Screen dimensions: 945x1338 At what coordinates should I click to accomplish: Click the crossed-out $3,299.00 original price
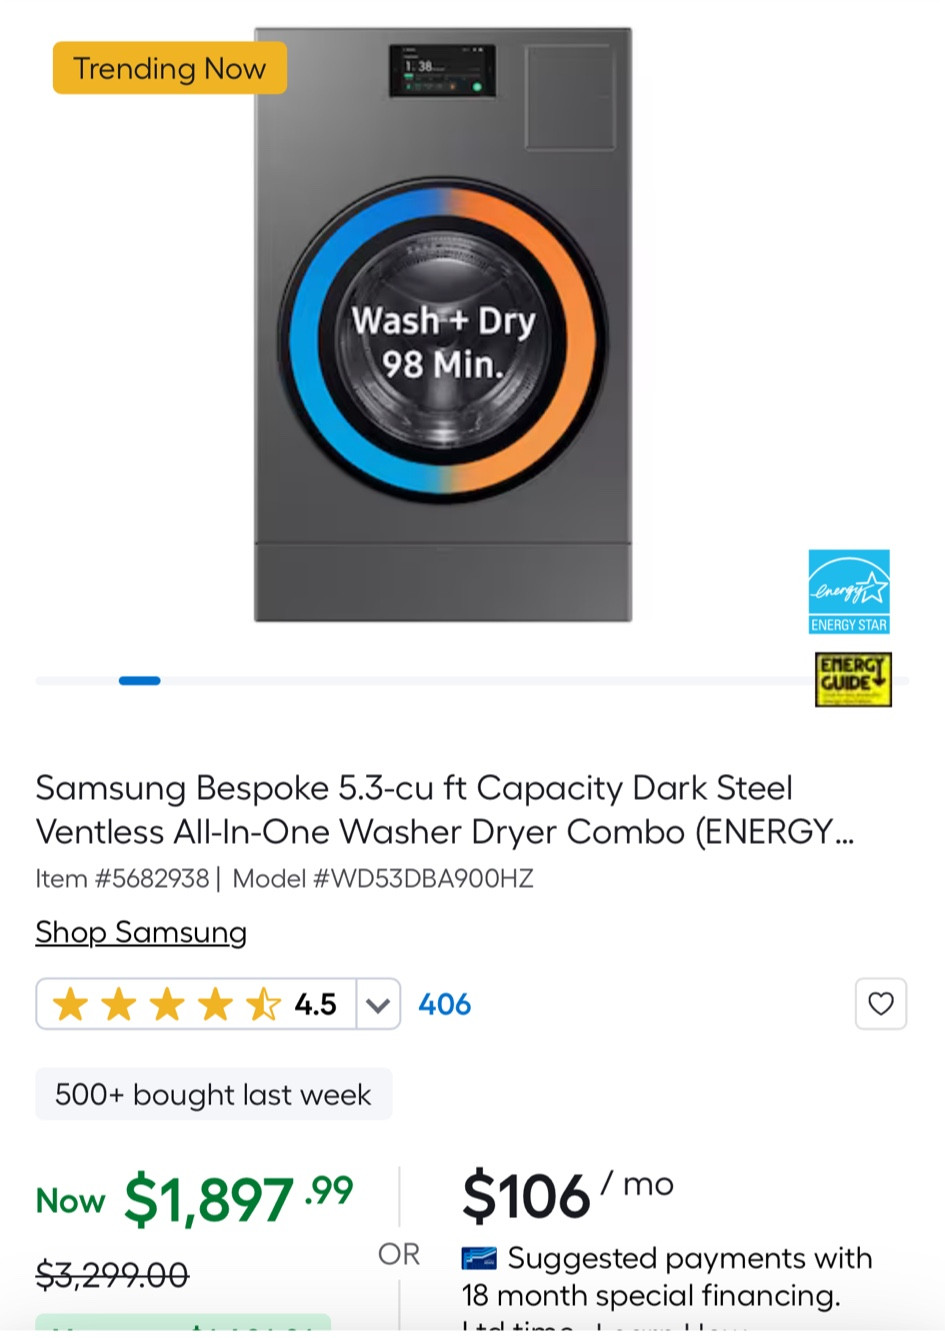112,1275
